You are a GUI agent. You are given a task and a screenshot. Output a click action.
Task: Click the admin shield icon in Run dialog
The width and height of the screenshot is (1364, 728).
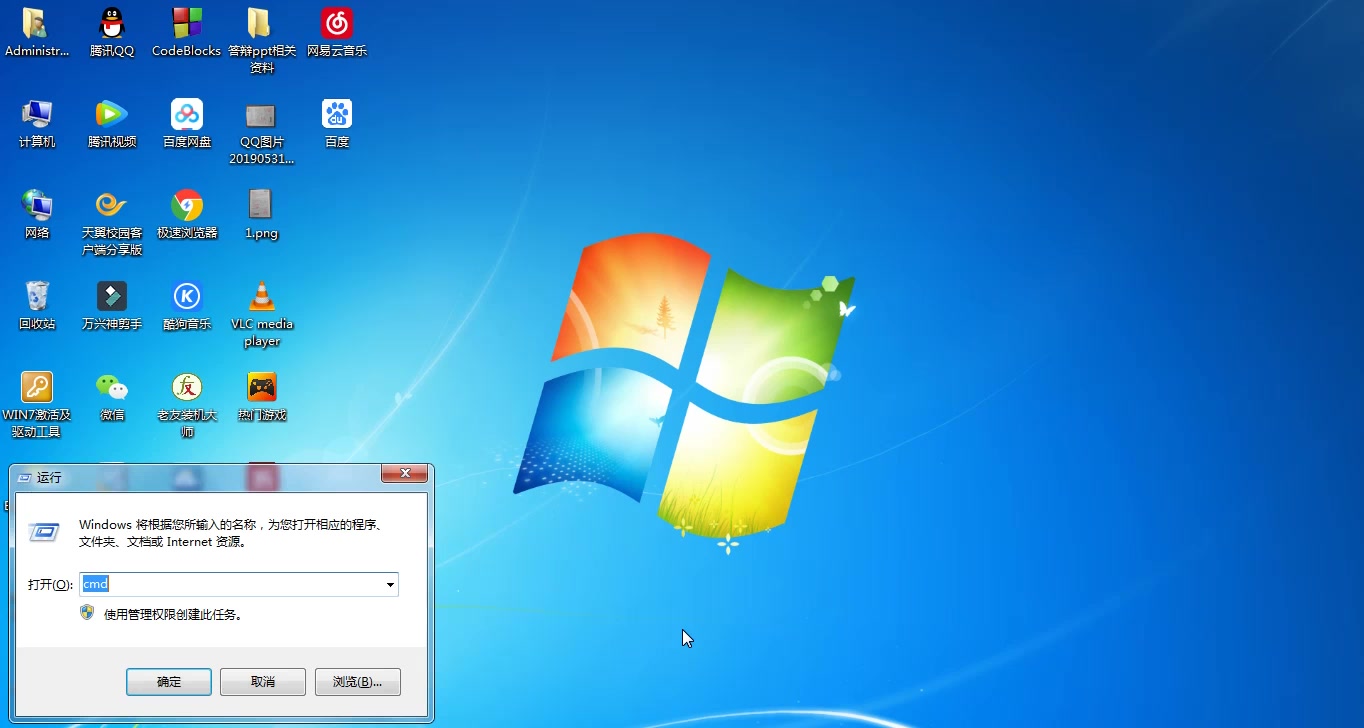pyautogui.click(x=88, y=612)
